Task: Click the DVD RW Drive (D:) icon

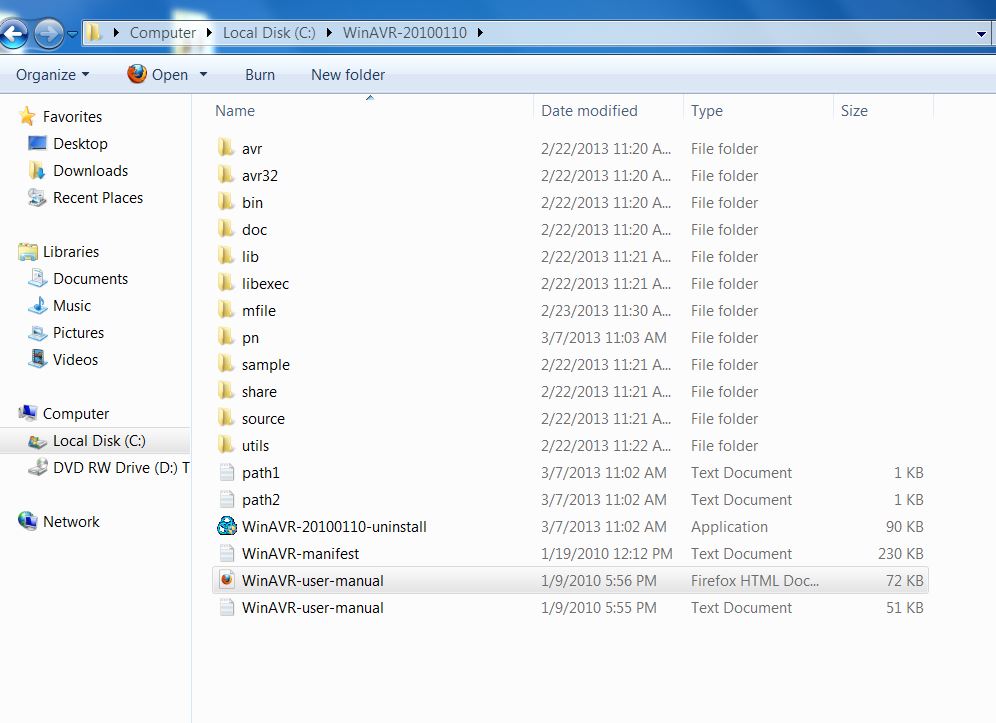Action: [37, 467]
